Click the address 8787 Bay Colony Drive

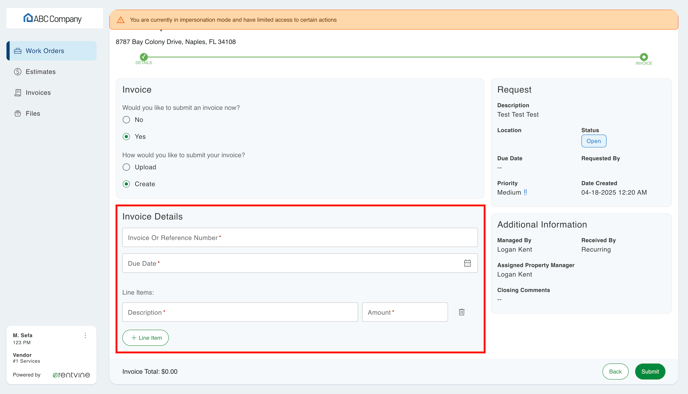pyautogui.click(x=176, y=42)
